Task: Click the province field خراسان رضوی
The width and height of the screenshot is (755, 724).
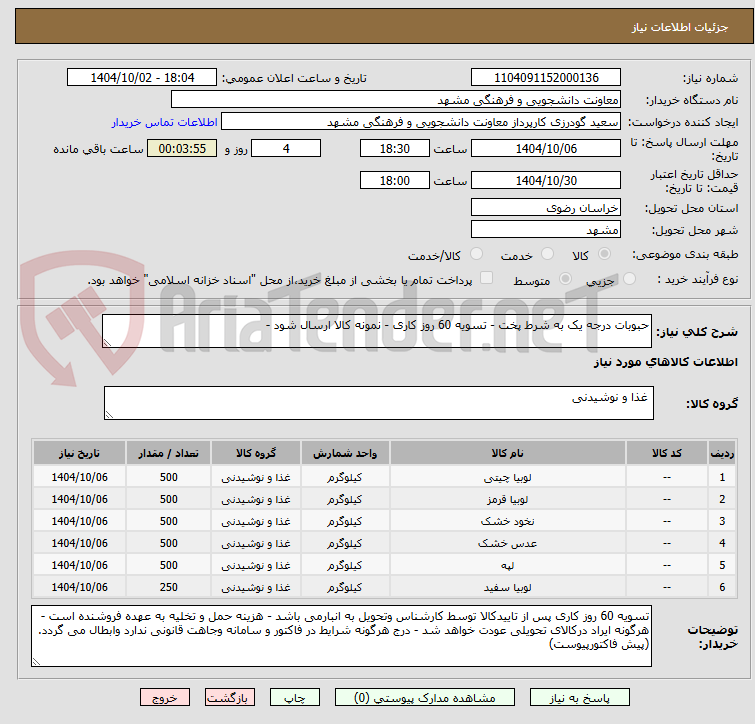Action: tap(546, 207)
